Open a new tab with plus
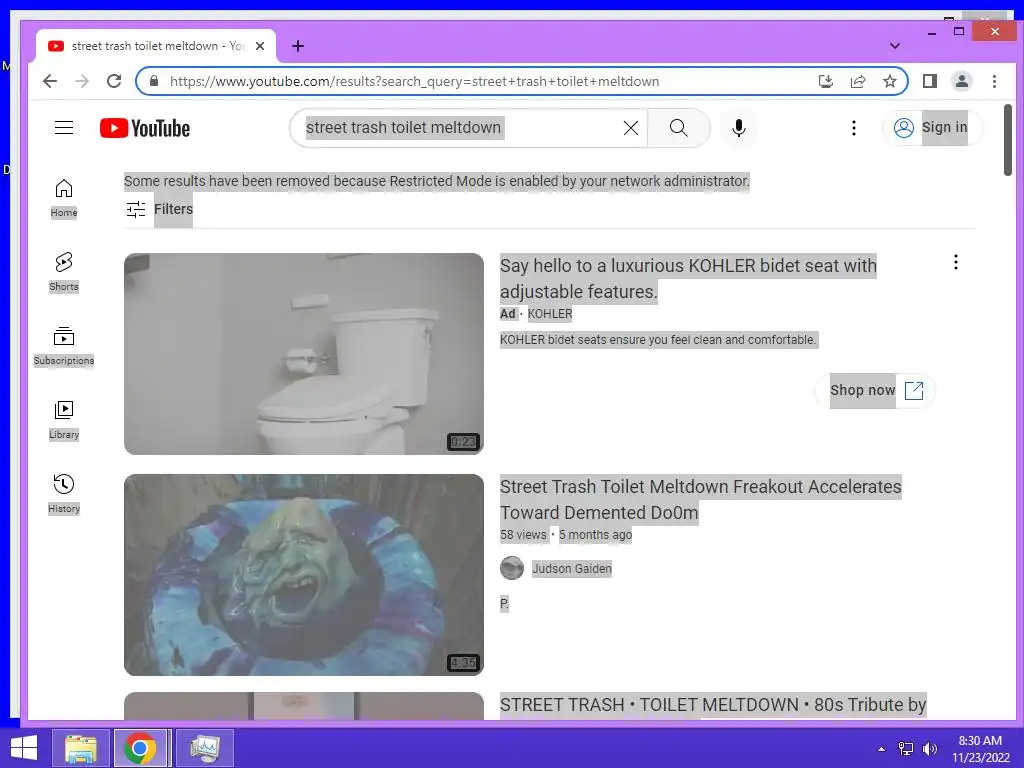This screenshot has width=1024, height=768. (298, 46)
